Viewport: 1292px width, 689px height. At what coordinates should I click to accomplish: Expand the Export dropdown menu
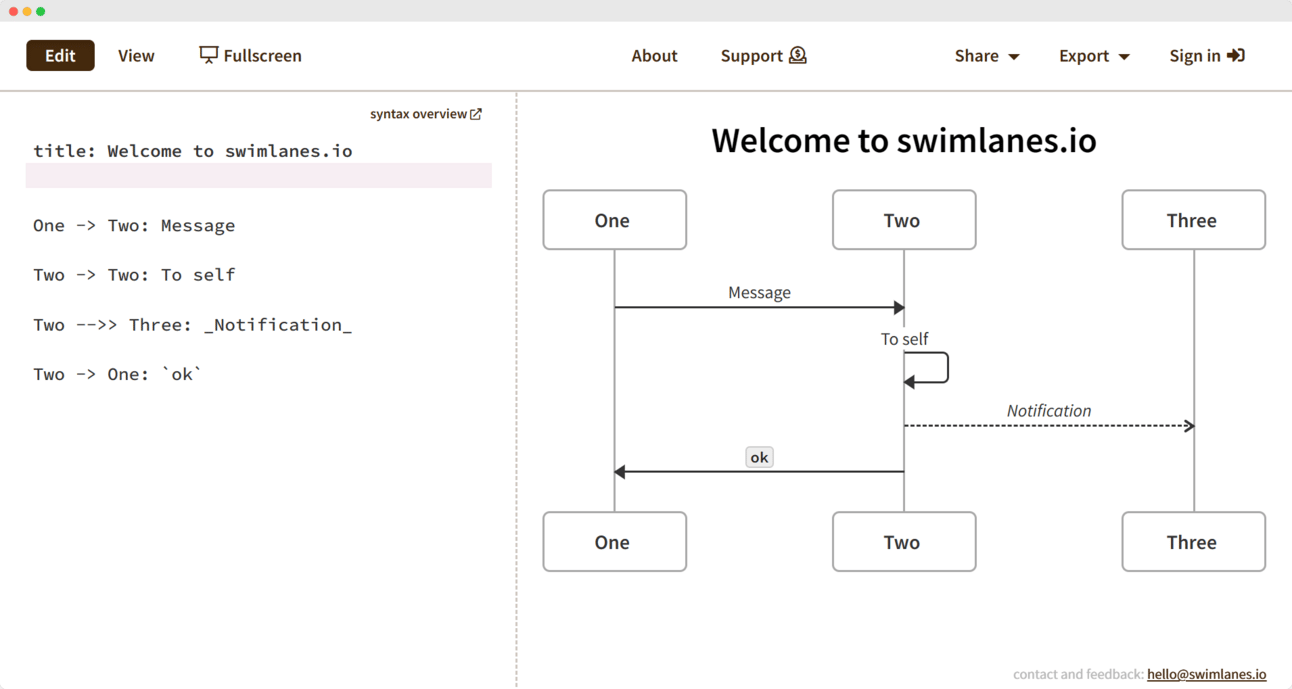[1094, 56]
